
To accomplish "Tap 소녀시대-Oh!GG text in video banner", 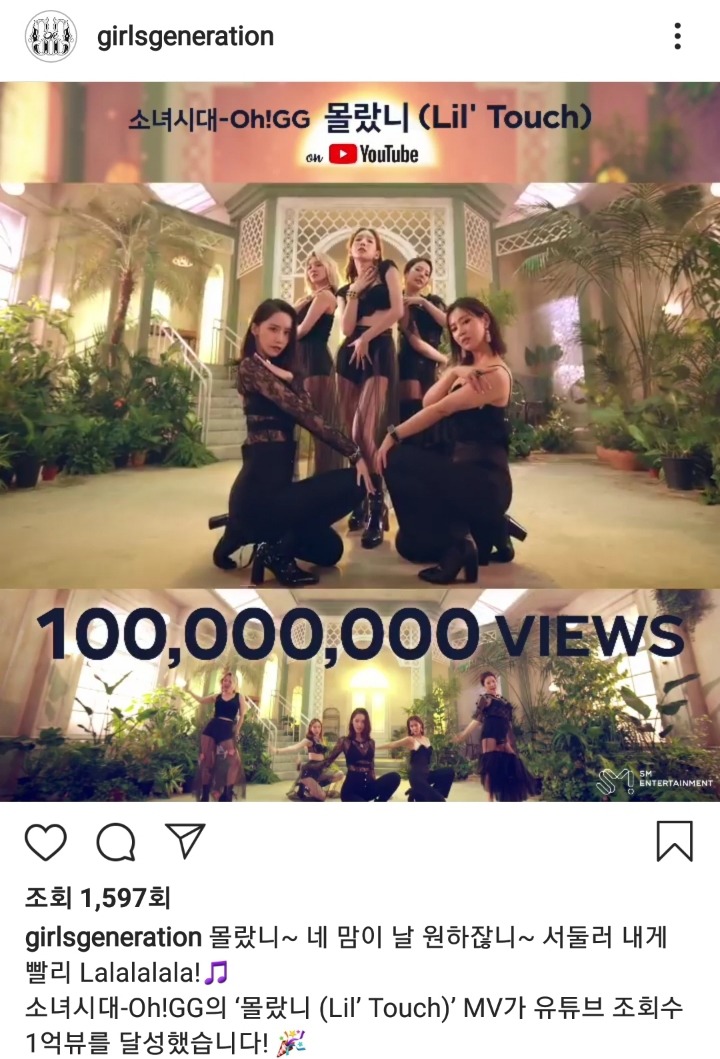I will tap(220, 120).
